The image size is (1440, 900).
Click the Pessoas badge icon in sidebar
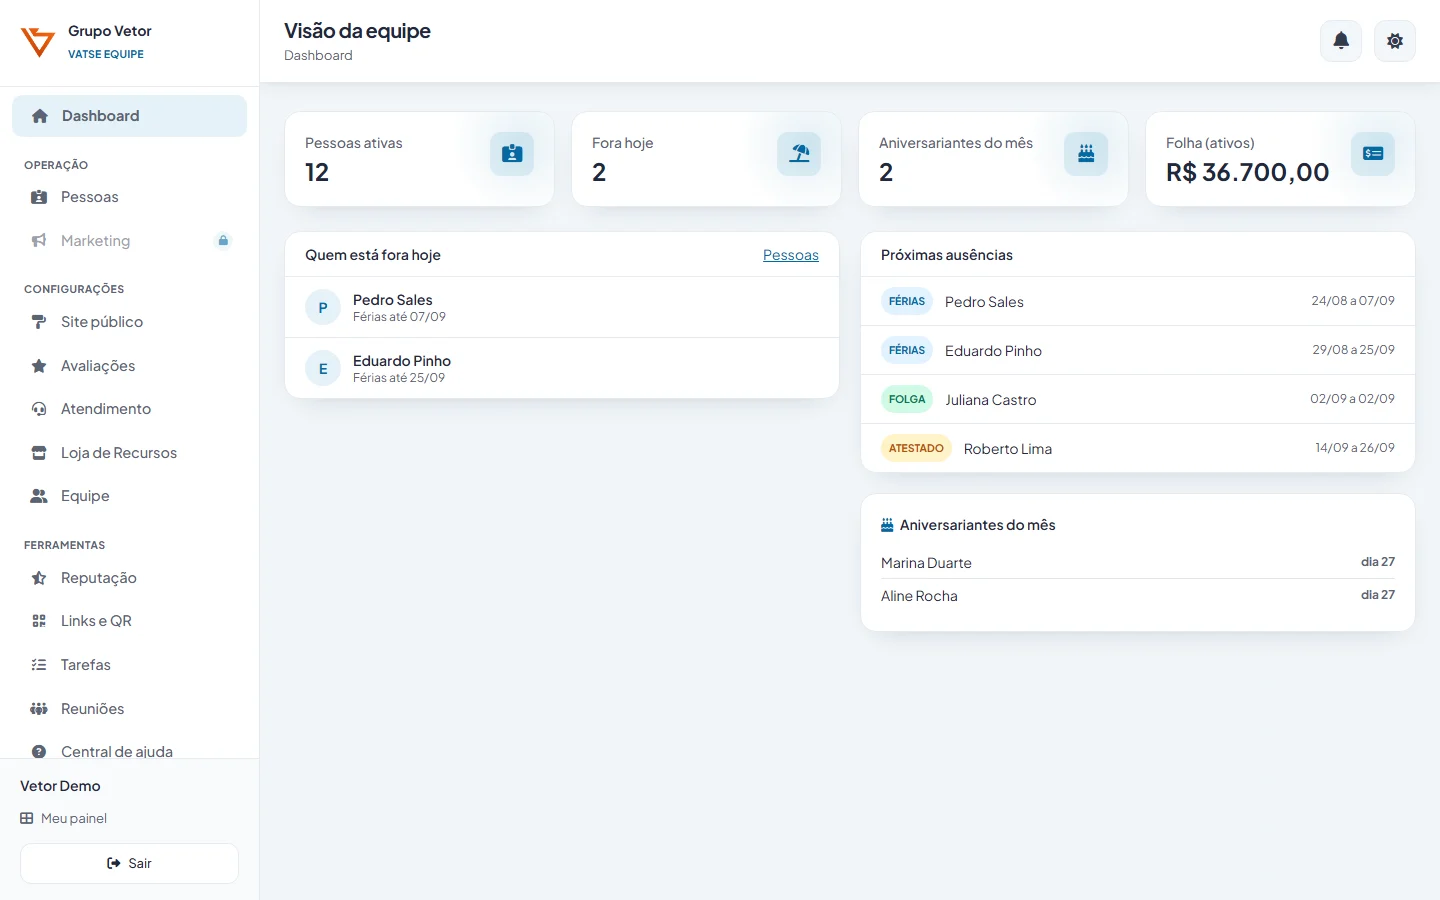(39, 197)
